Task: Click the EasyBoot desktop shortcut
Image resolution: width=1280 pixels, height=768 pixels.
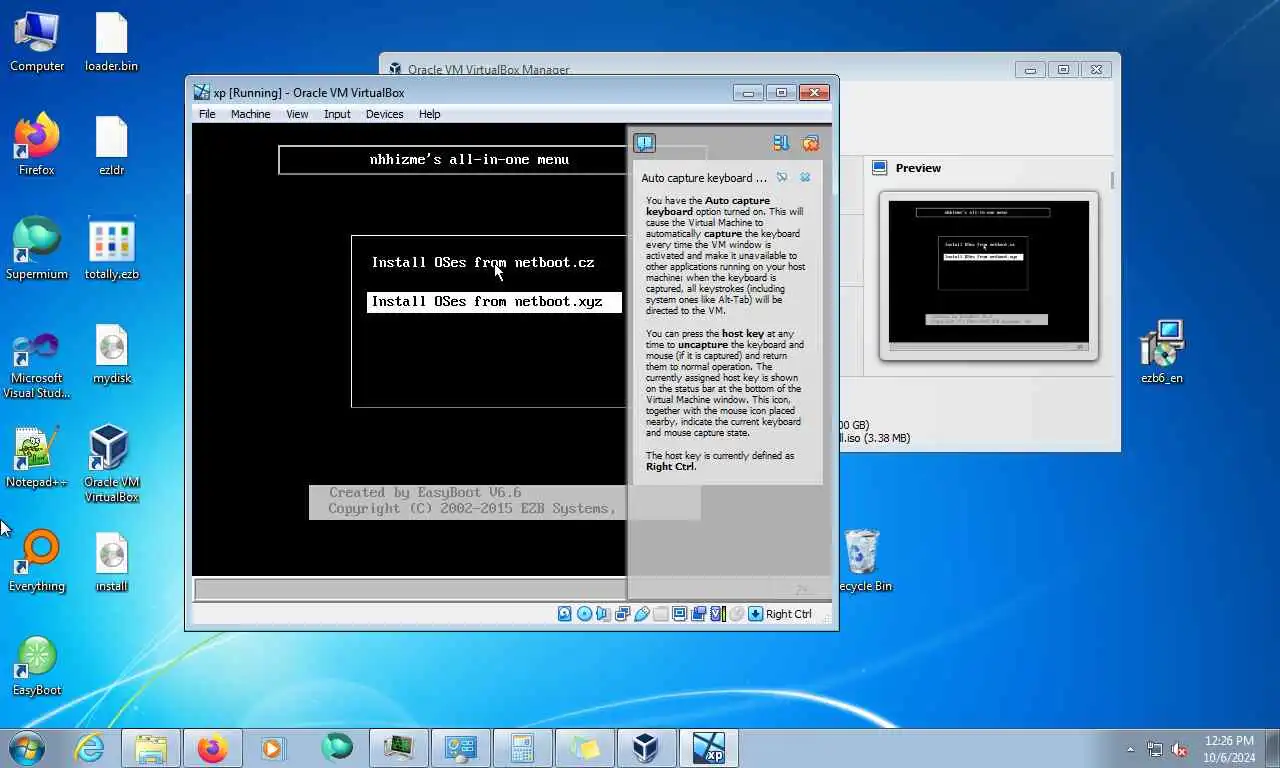Action: (37, 666)
